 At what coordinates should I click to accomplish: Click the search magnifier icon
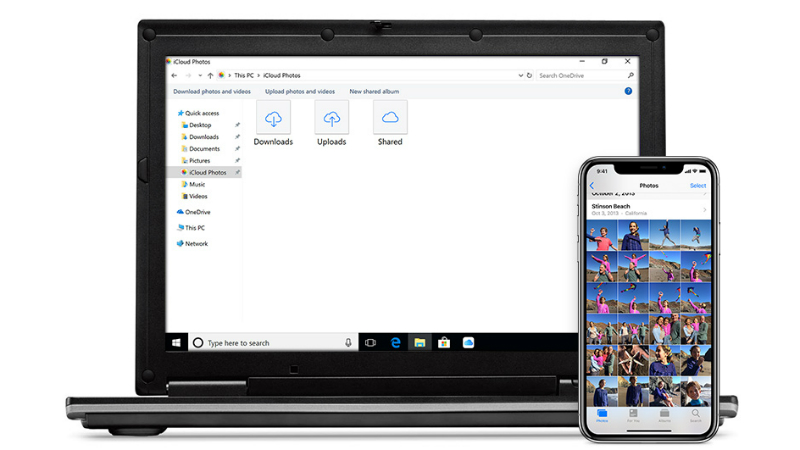[631, 76]
